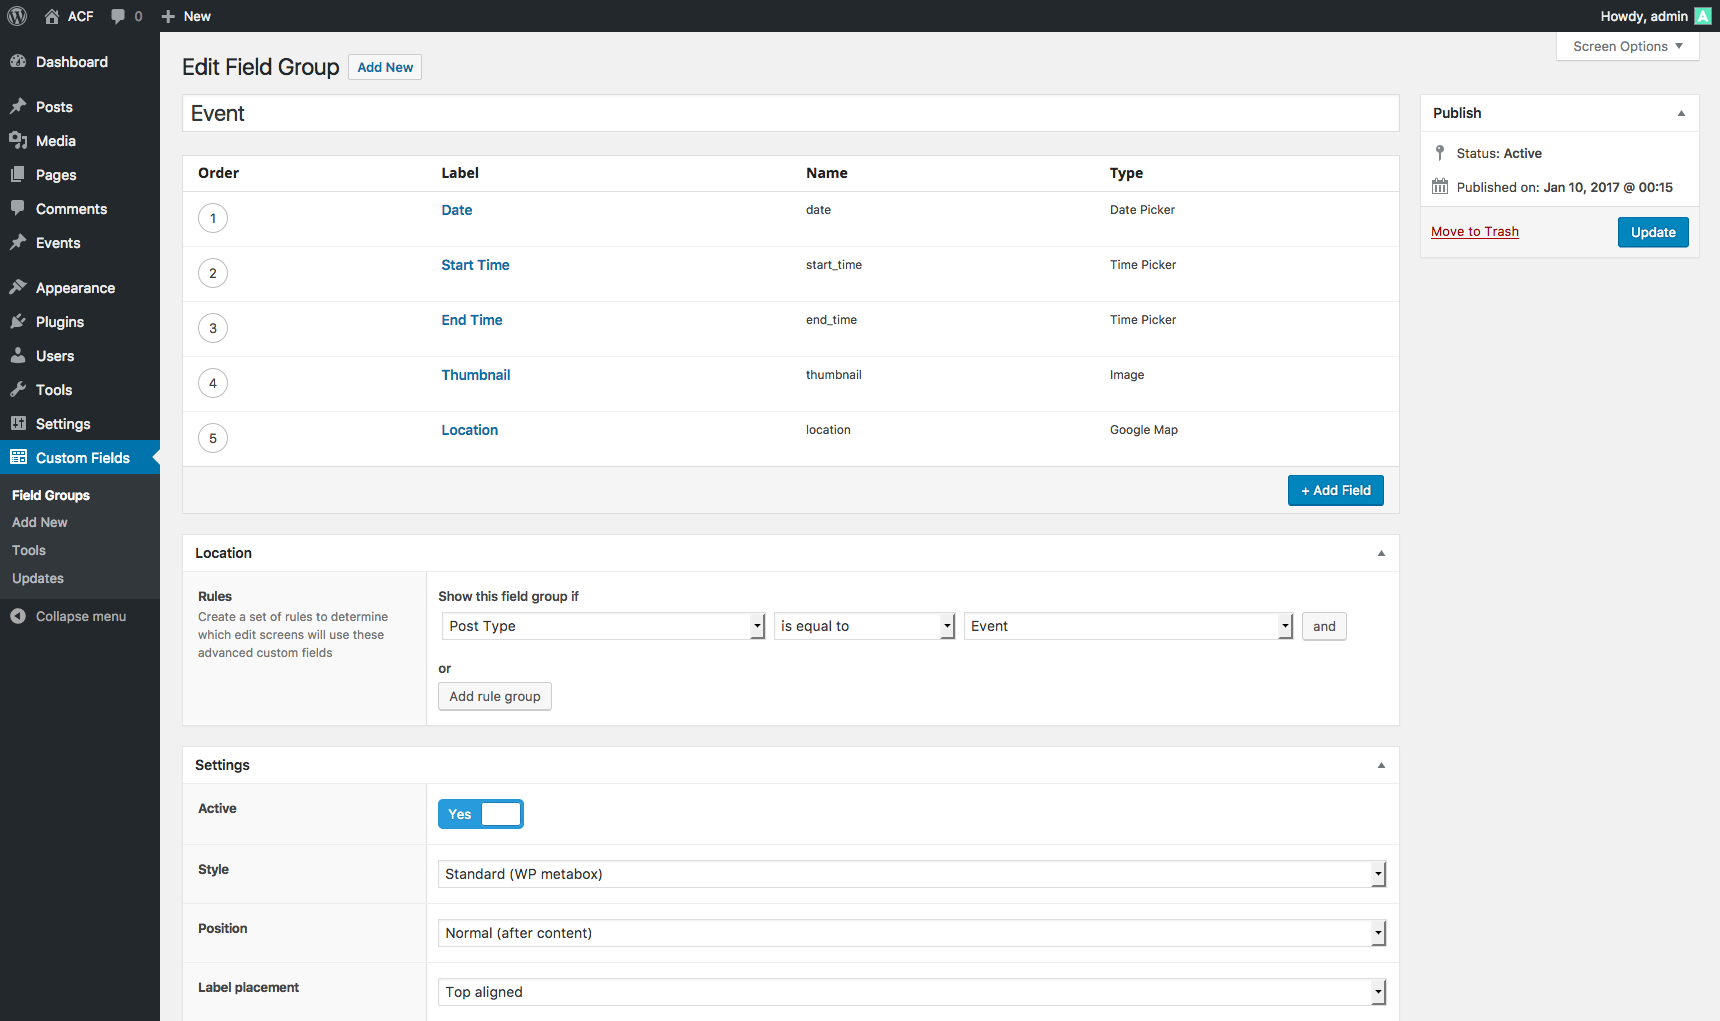The height and width of the screenshot is (1021, 1720).
Task: Click the WordPress logo icon
Action: (17, 16)
